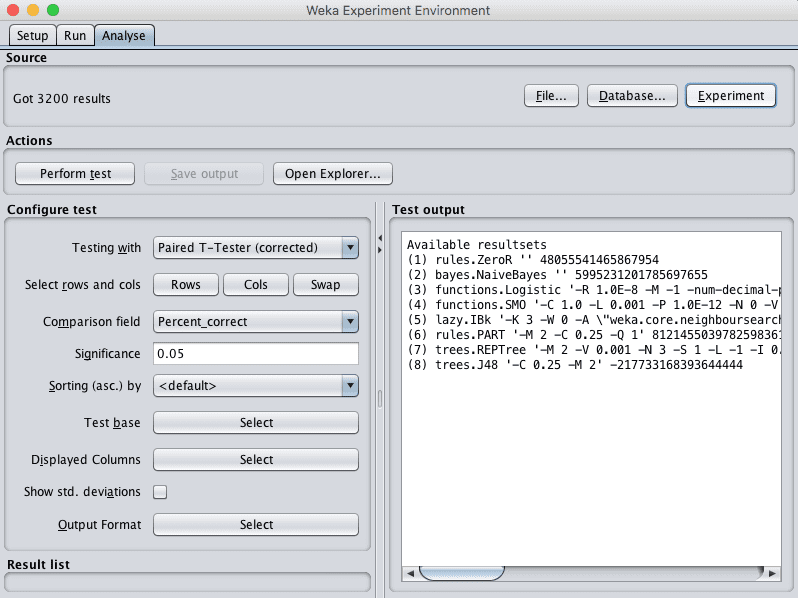Viewport: 798px width, 598px height.
Task: Click the Rows selection button
Action: [186, 284]
